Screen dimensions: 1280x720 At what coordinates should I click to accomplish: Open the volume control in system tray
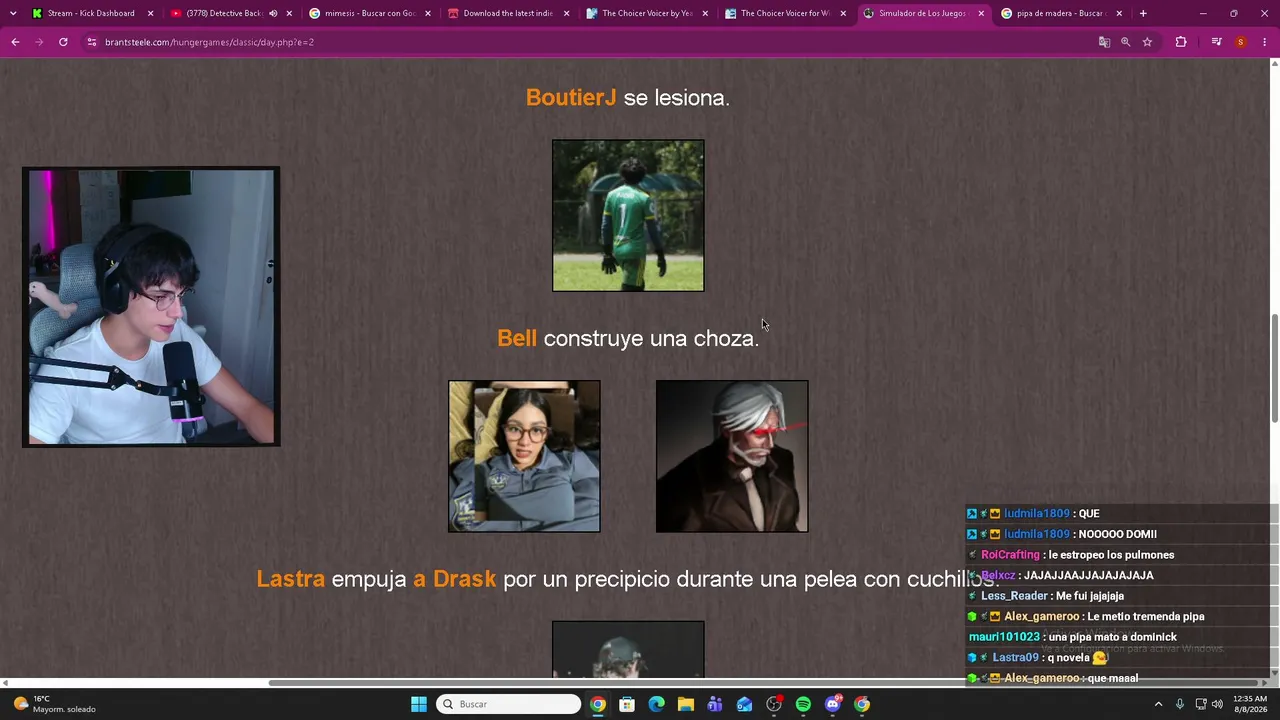click(x=1217, y=704)
